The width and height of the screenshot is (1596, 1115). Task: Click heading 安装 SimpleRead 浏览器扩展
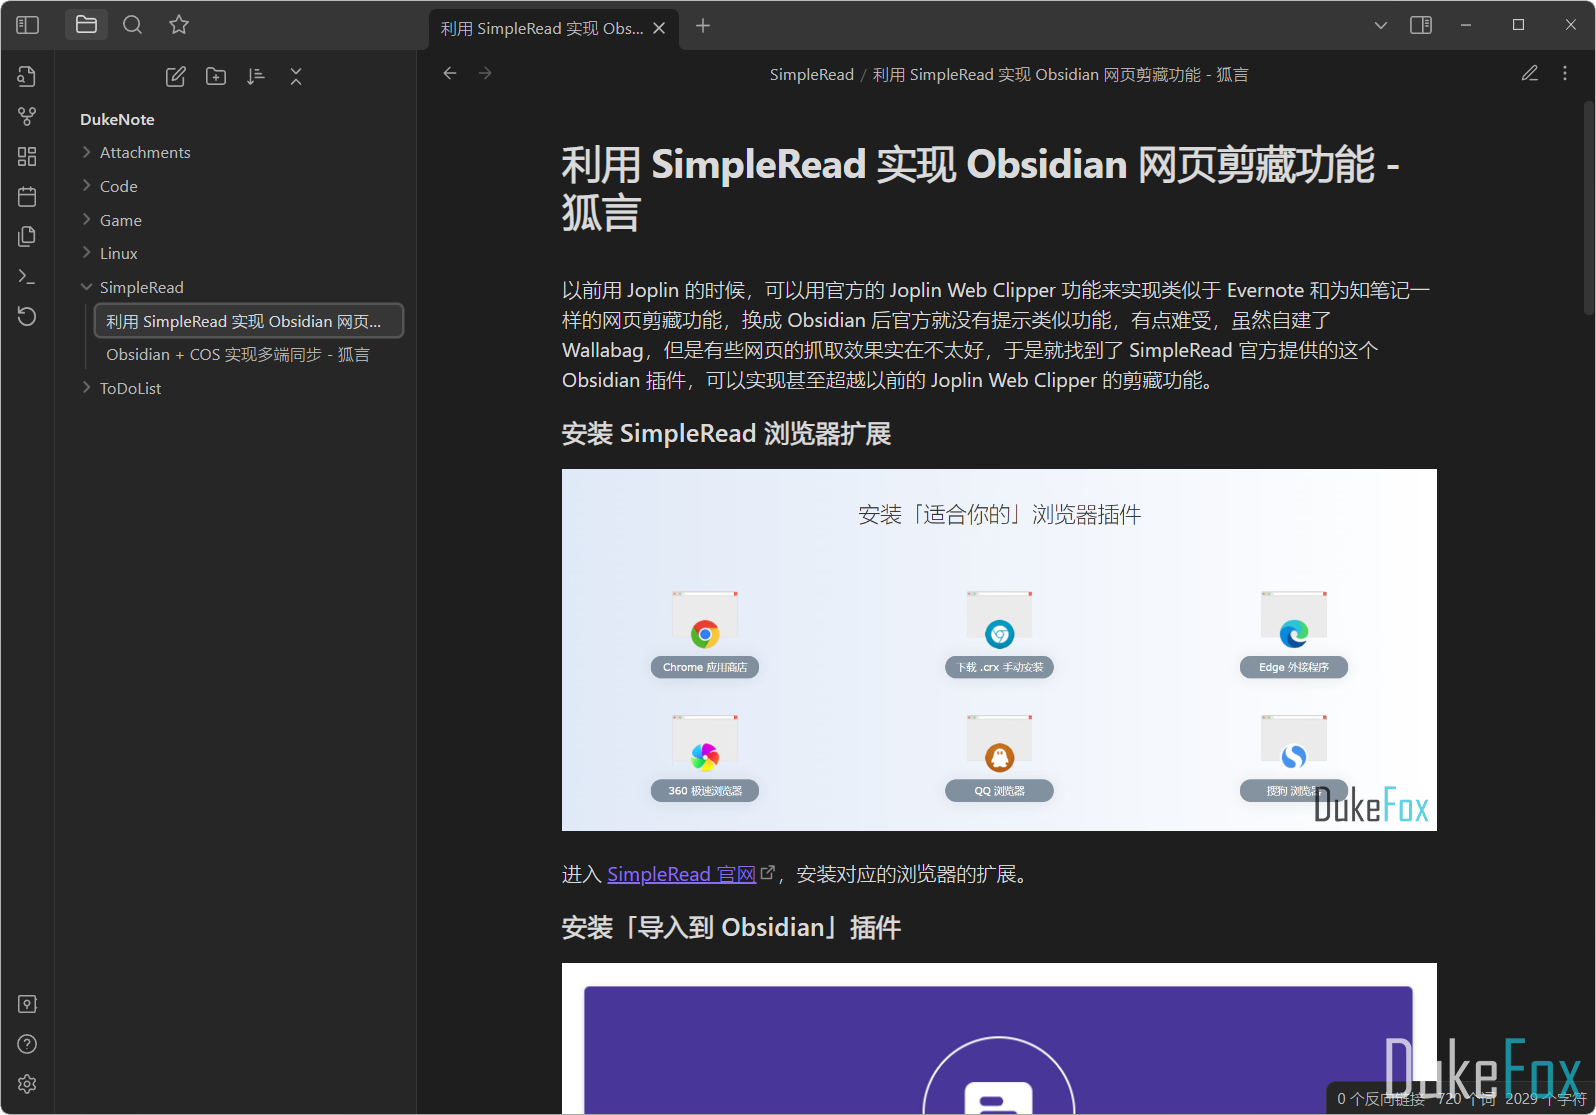pos(726,433)
